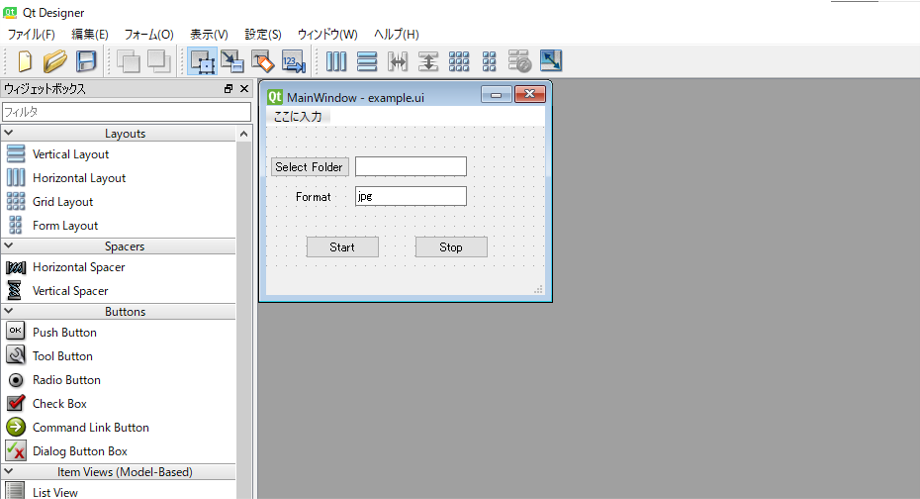Screen dimensions: 920x499
Task: Click the empty folder path field
Action: point(411,166)
